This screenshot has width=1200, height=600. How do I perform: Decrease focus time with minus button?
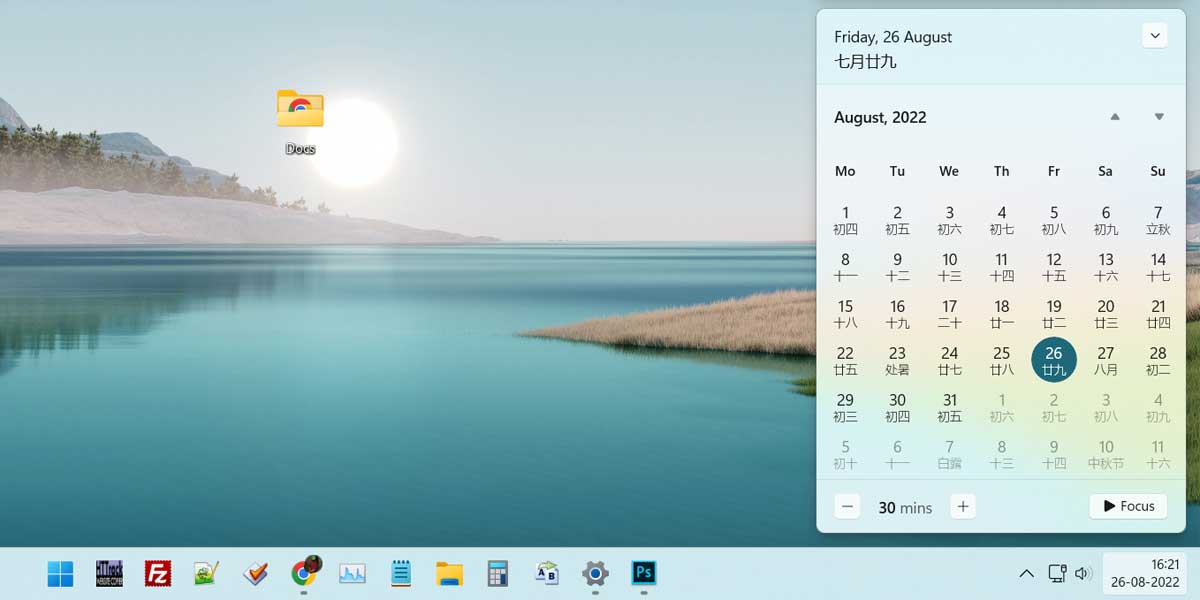[847, 507]
